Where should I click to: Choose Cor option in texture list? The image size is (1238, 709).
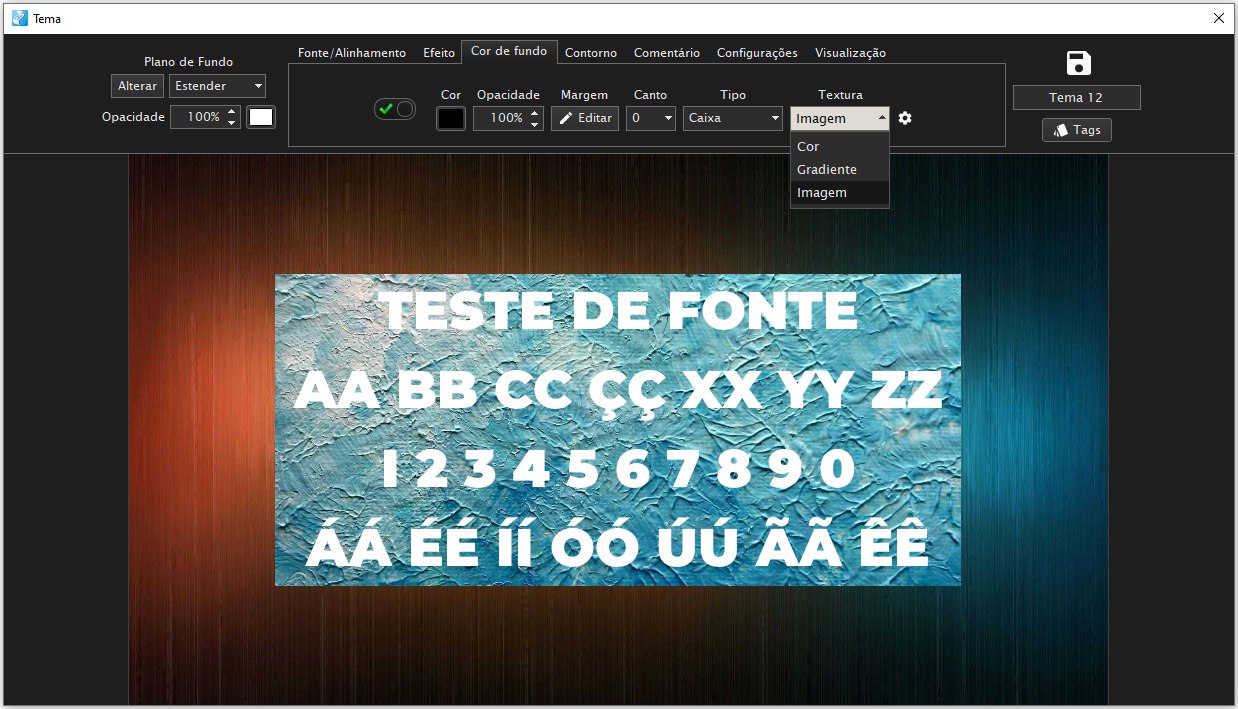[x=808, y=147]
